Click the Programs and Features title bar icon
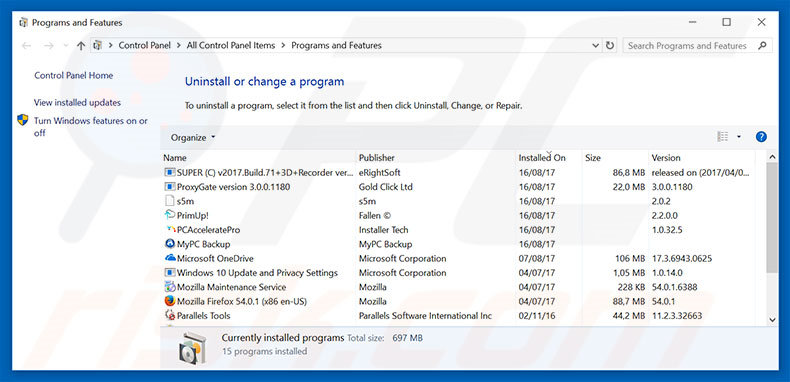790x382 pixels. point(23,23)
